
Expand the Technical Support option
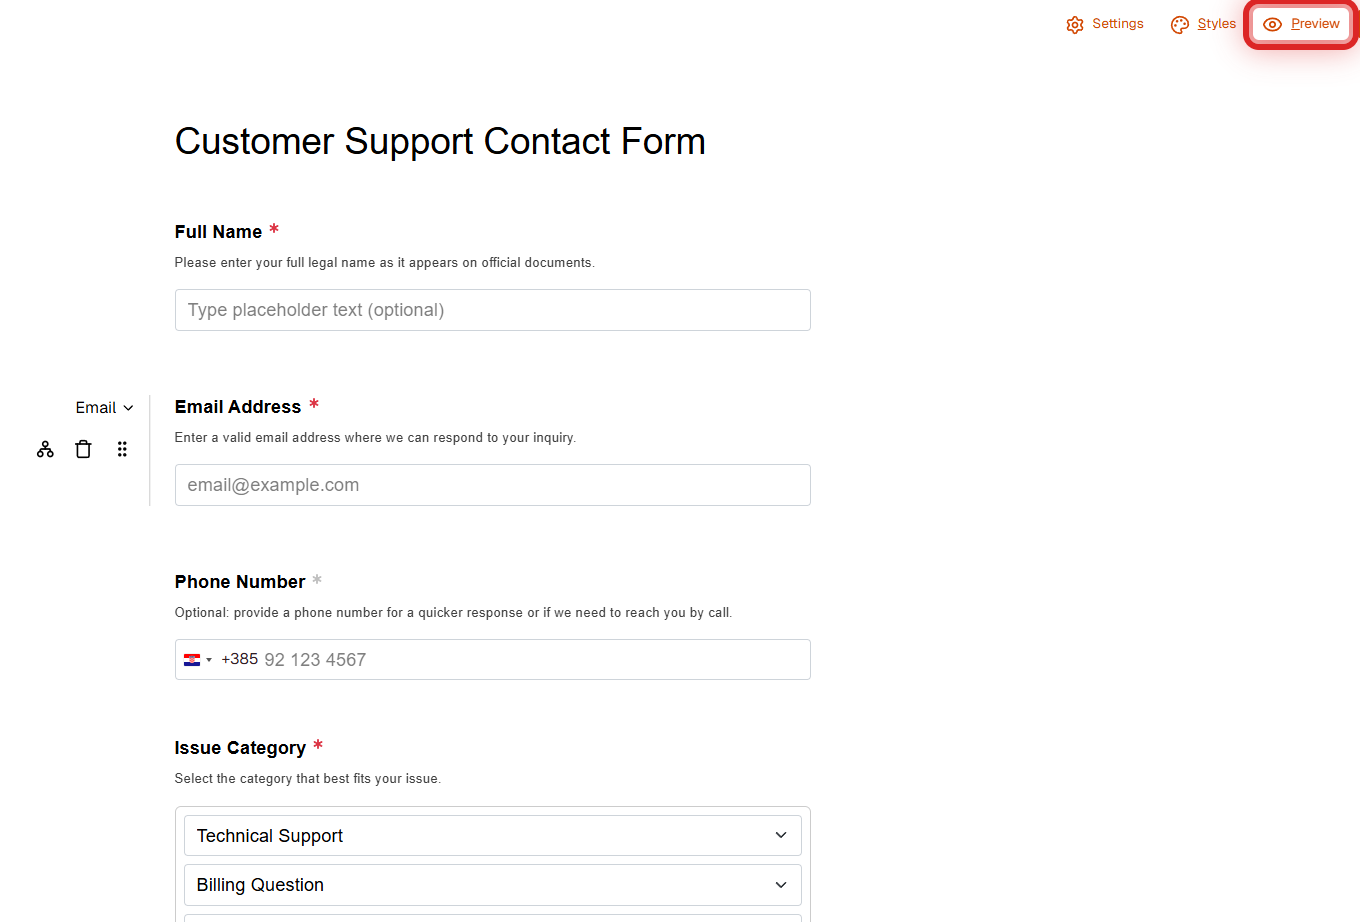click(x=780, y=836)
